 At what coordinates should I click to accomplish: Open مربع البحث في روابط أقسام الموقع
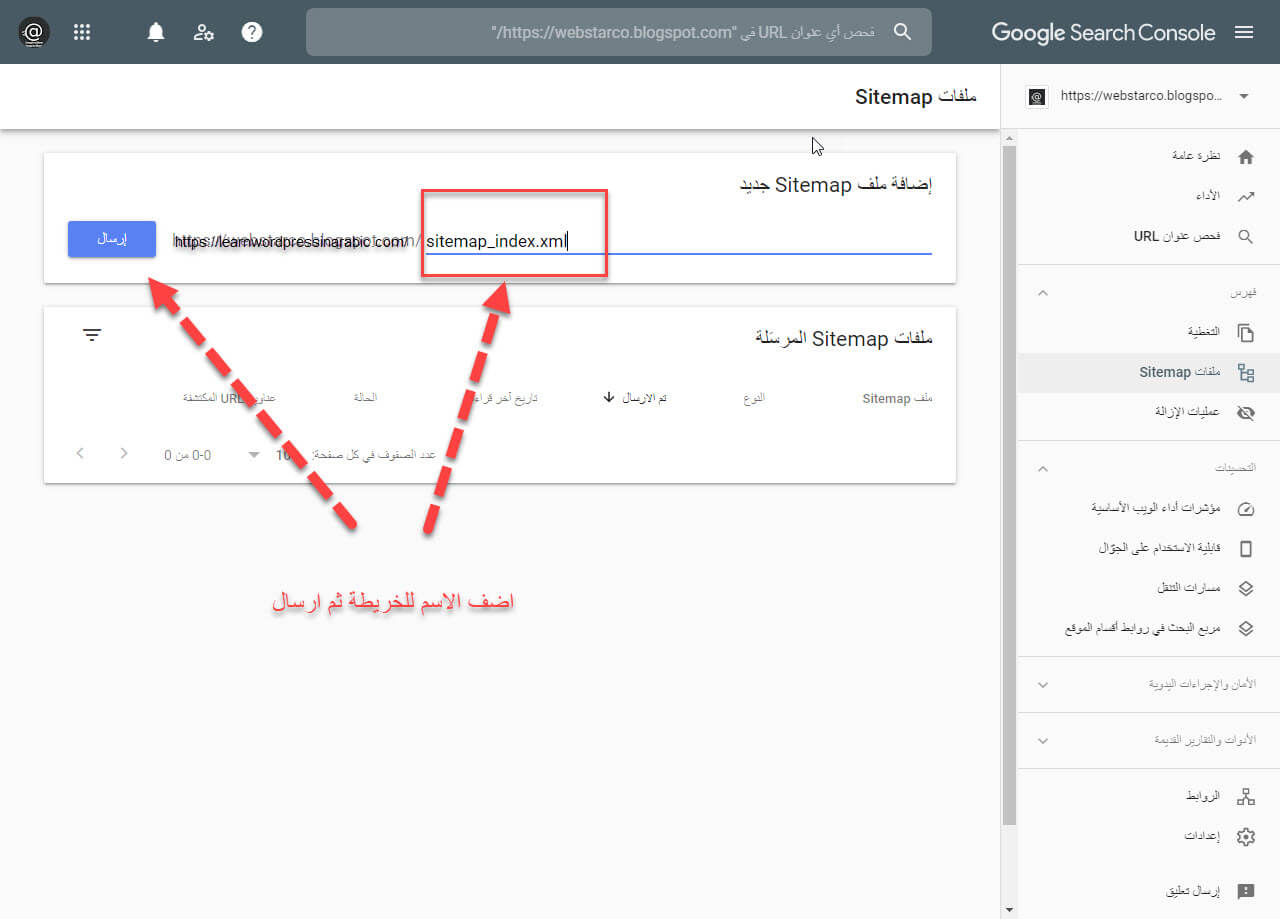click(1148, 629)
